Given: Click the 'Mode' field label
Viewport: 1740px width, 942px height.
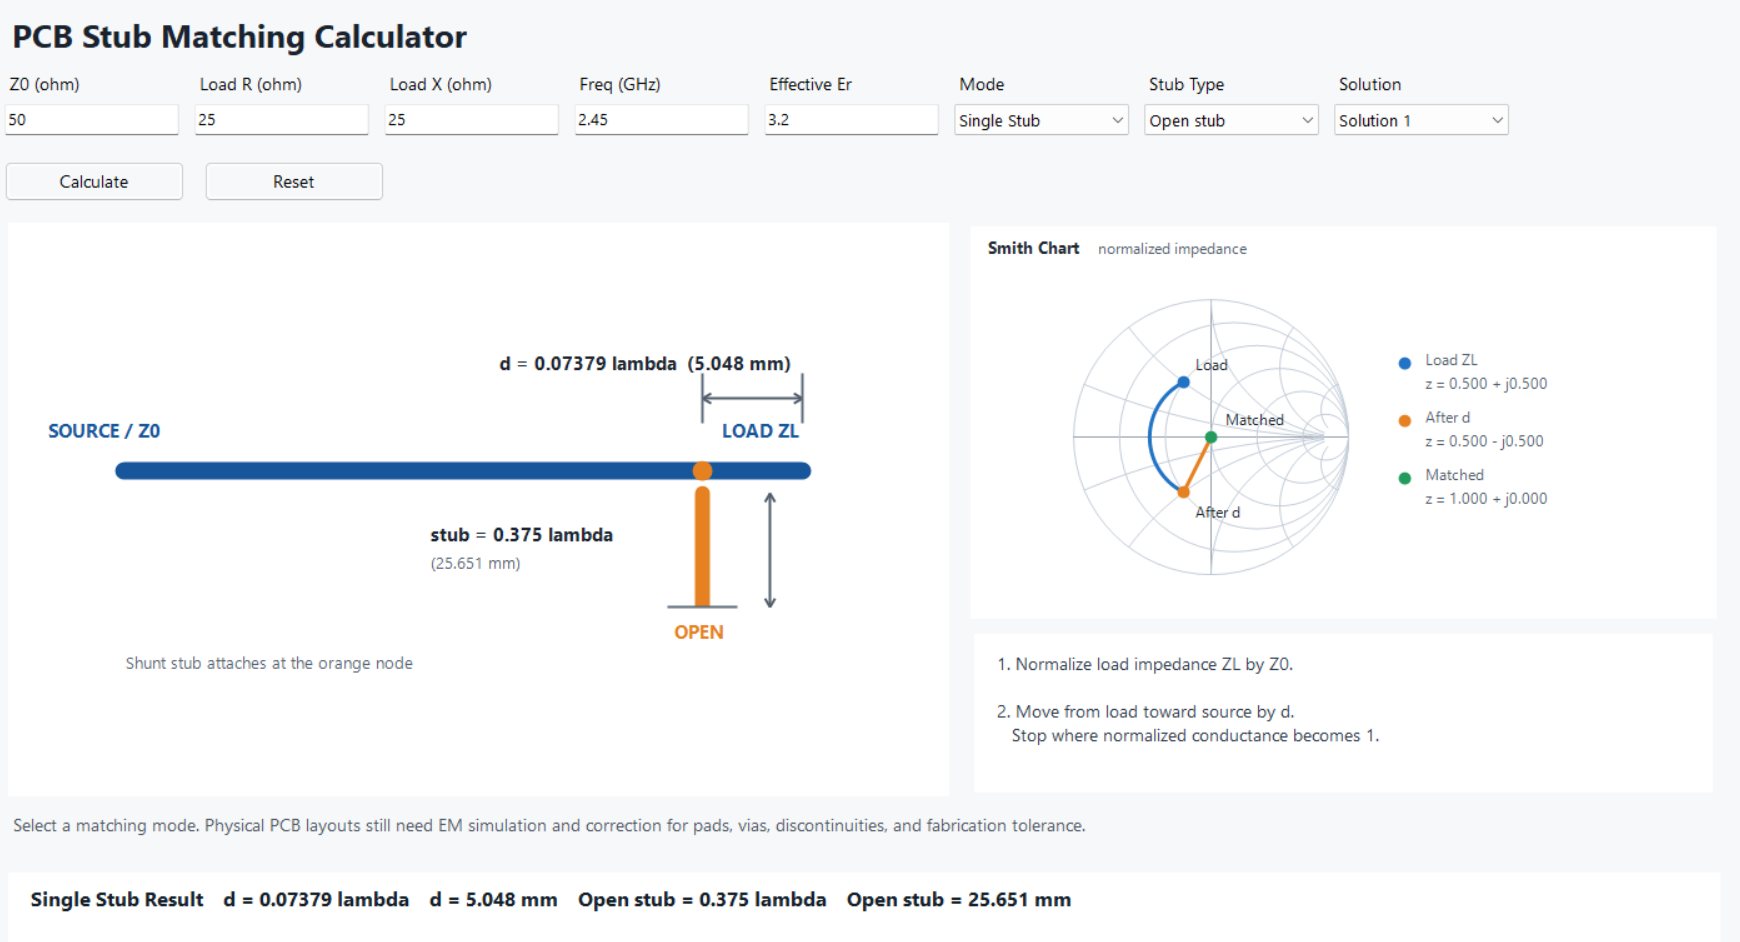Looking at the screenshot, I should (981, 85).
